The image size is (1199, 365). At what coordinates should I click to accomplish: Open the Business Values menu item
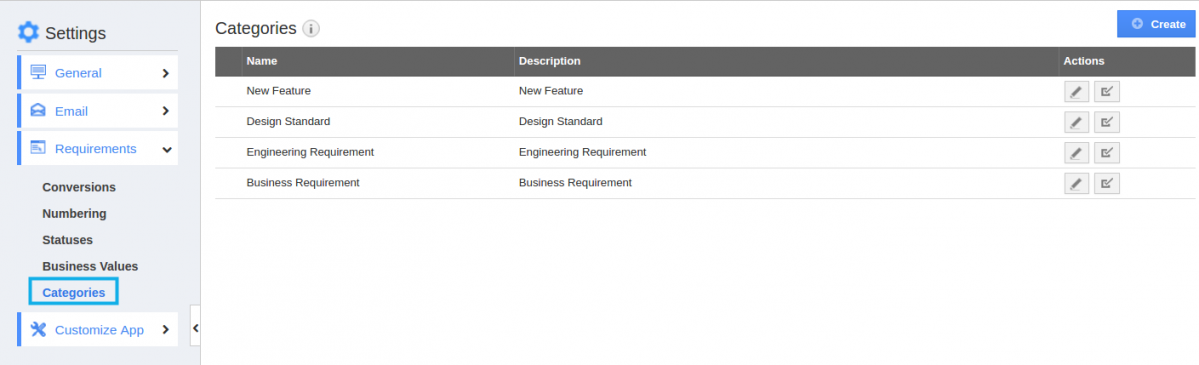pyautogui.click(x=90, y=266)
